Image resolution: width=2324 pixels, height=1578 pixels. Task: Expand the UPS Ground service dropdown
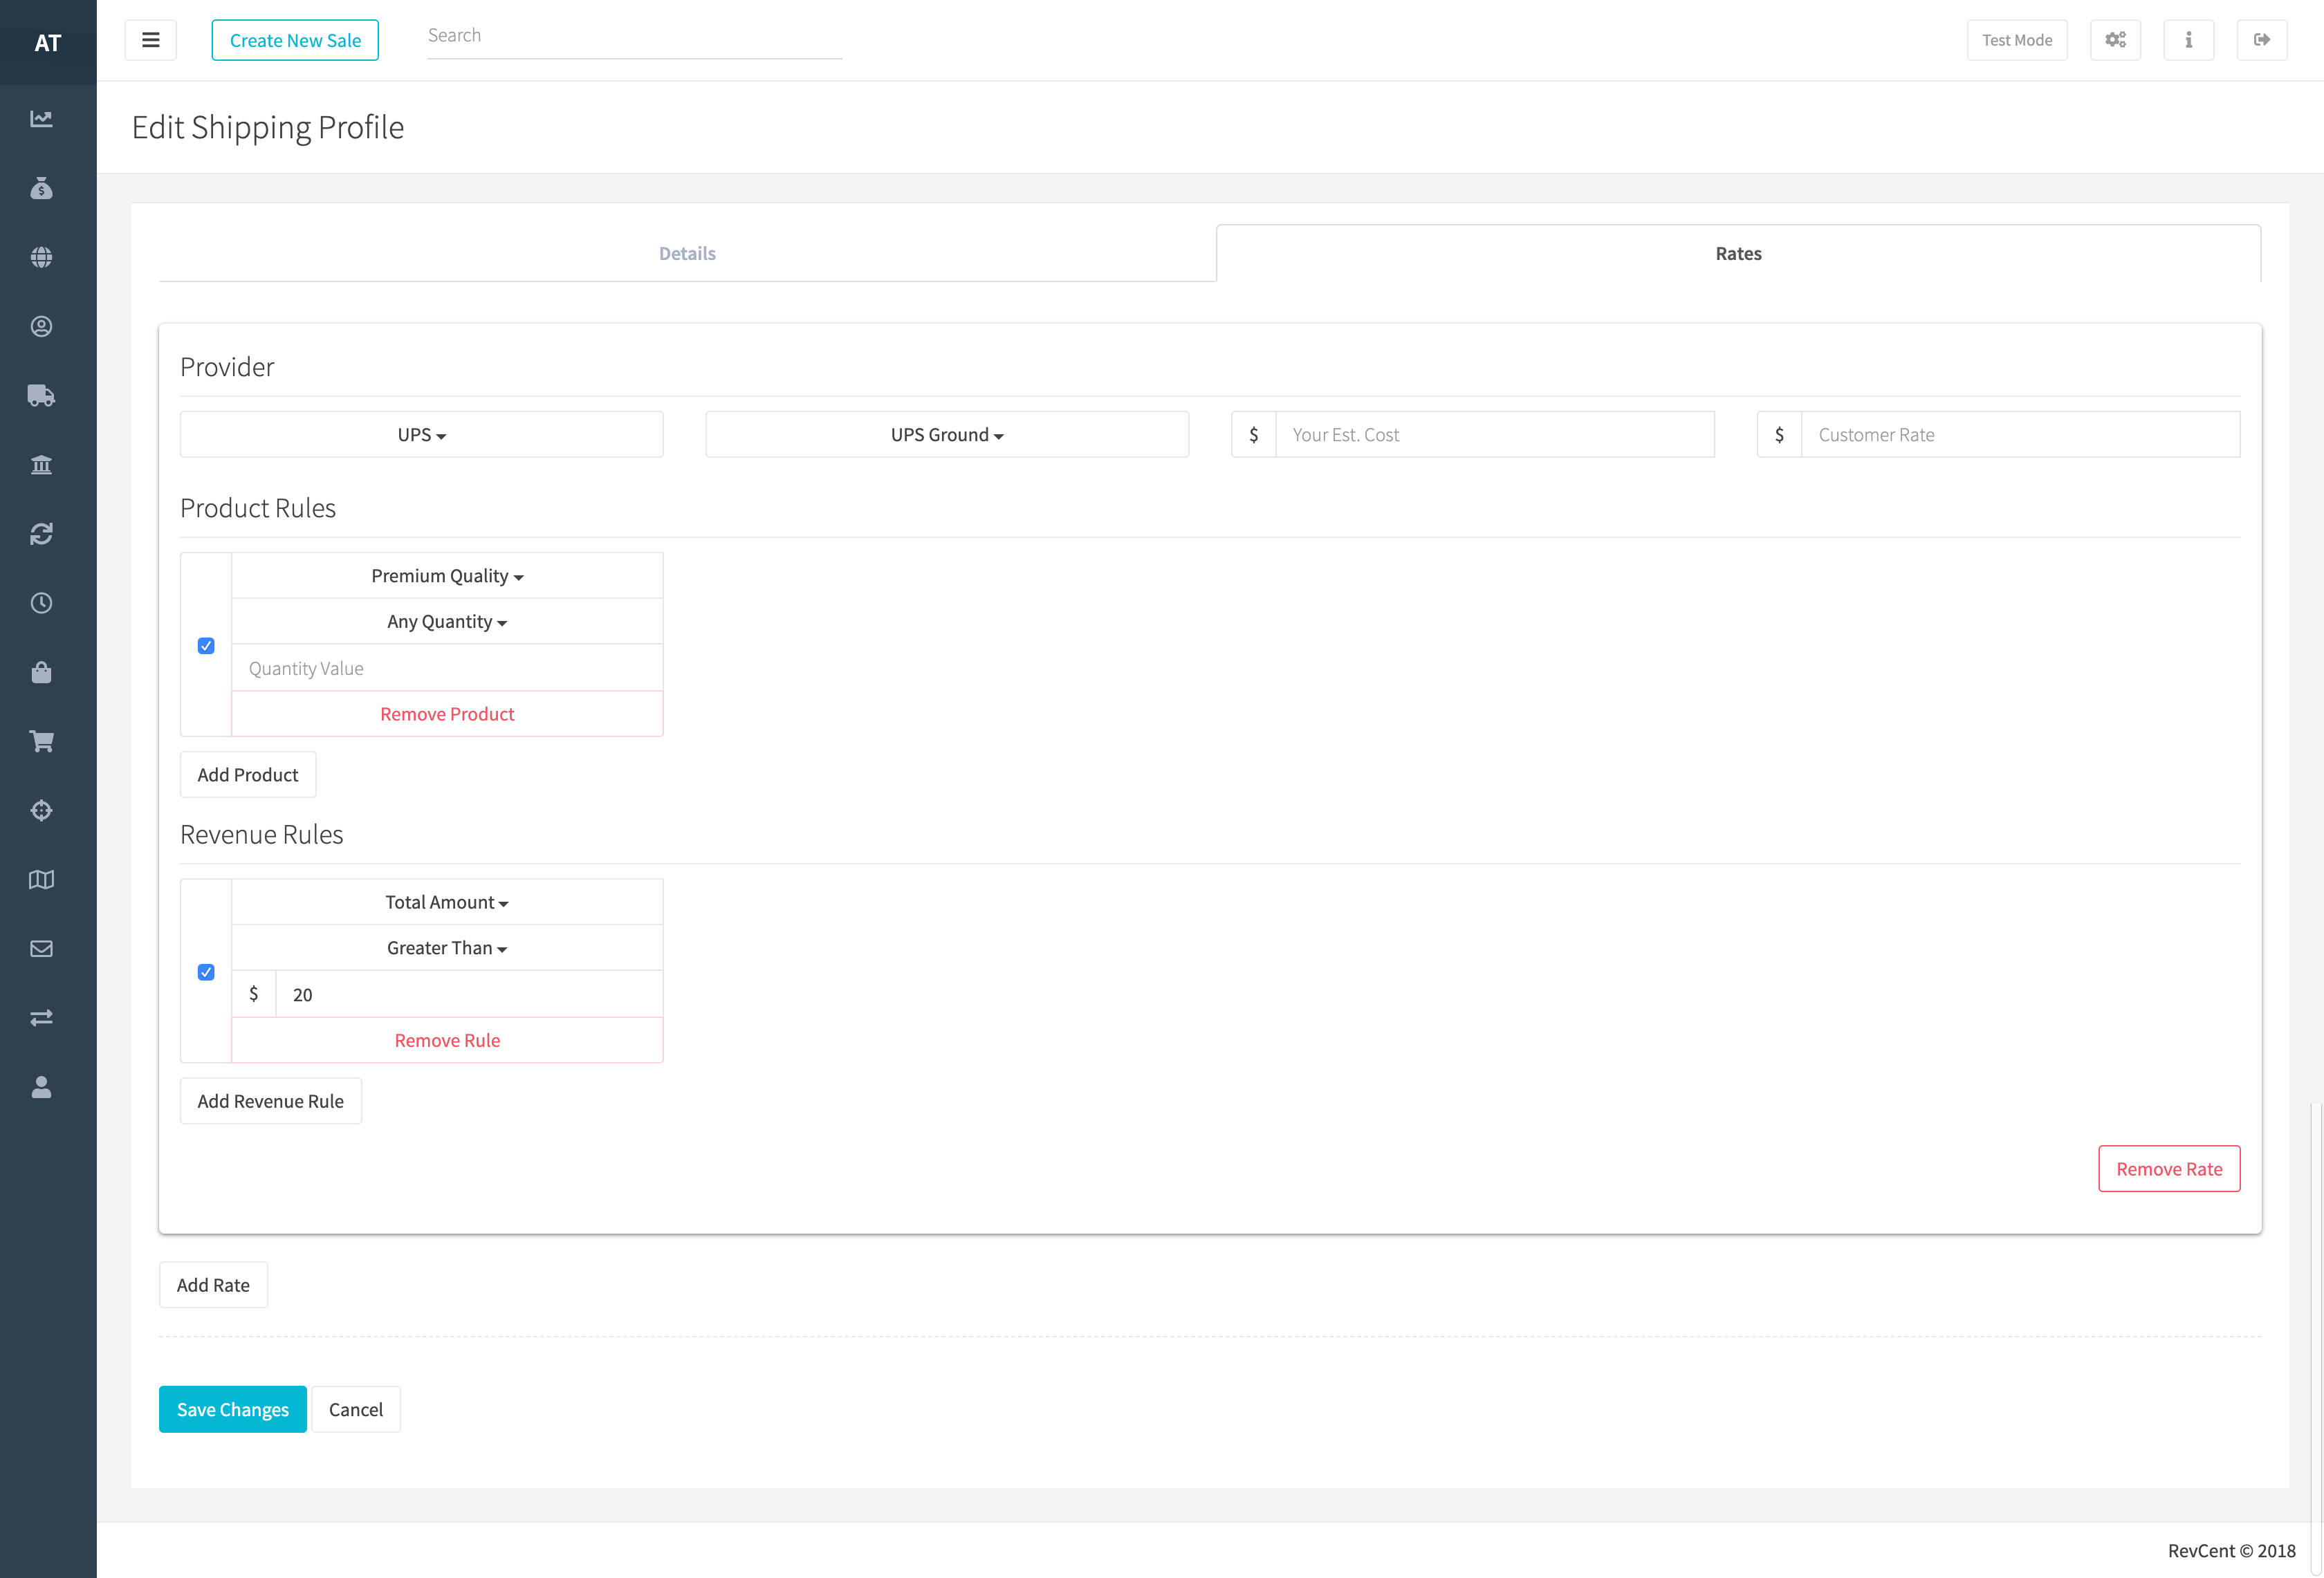coord(946,435)
